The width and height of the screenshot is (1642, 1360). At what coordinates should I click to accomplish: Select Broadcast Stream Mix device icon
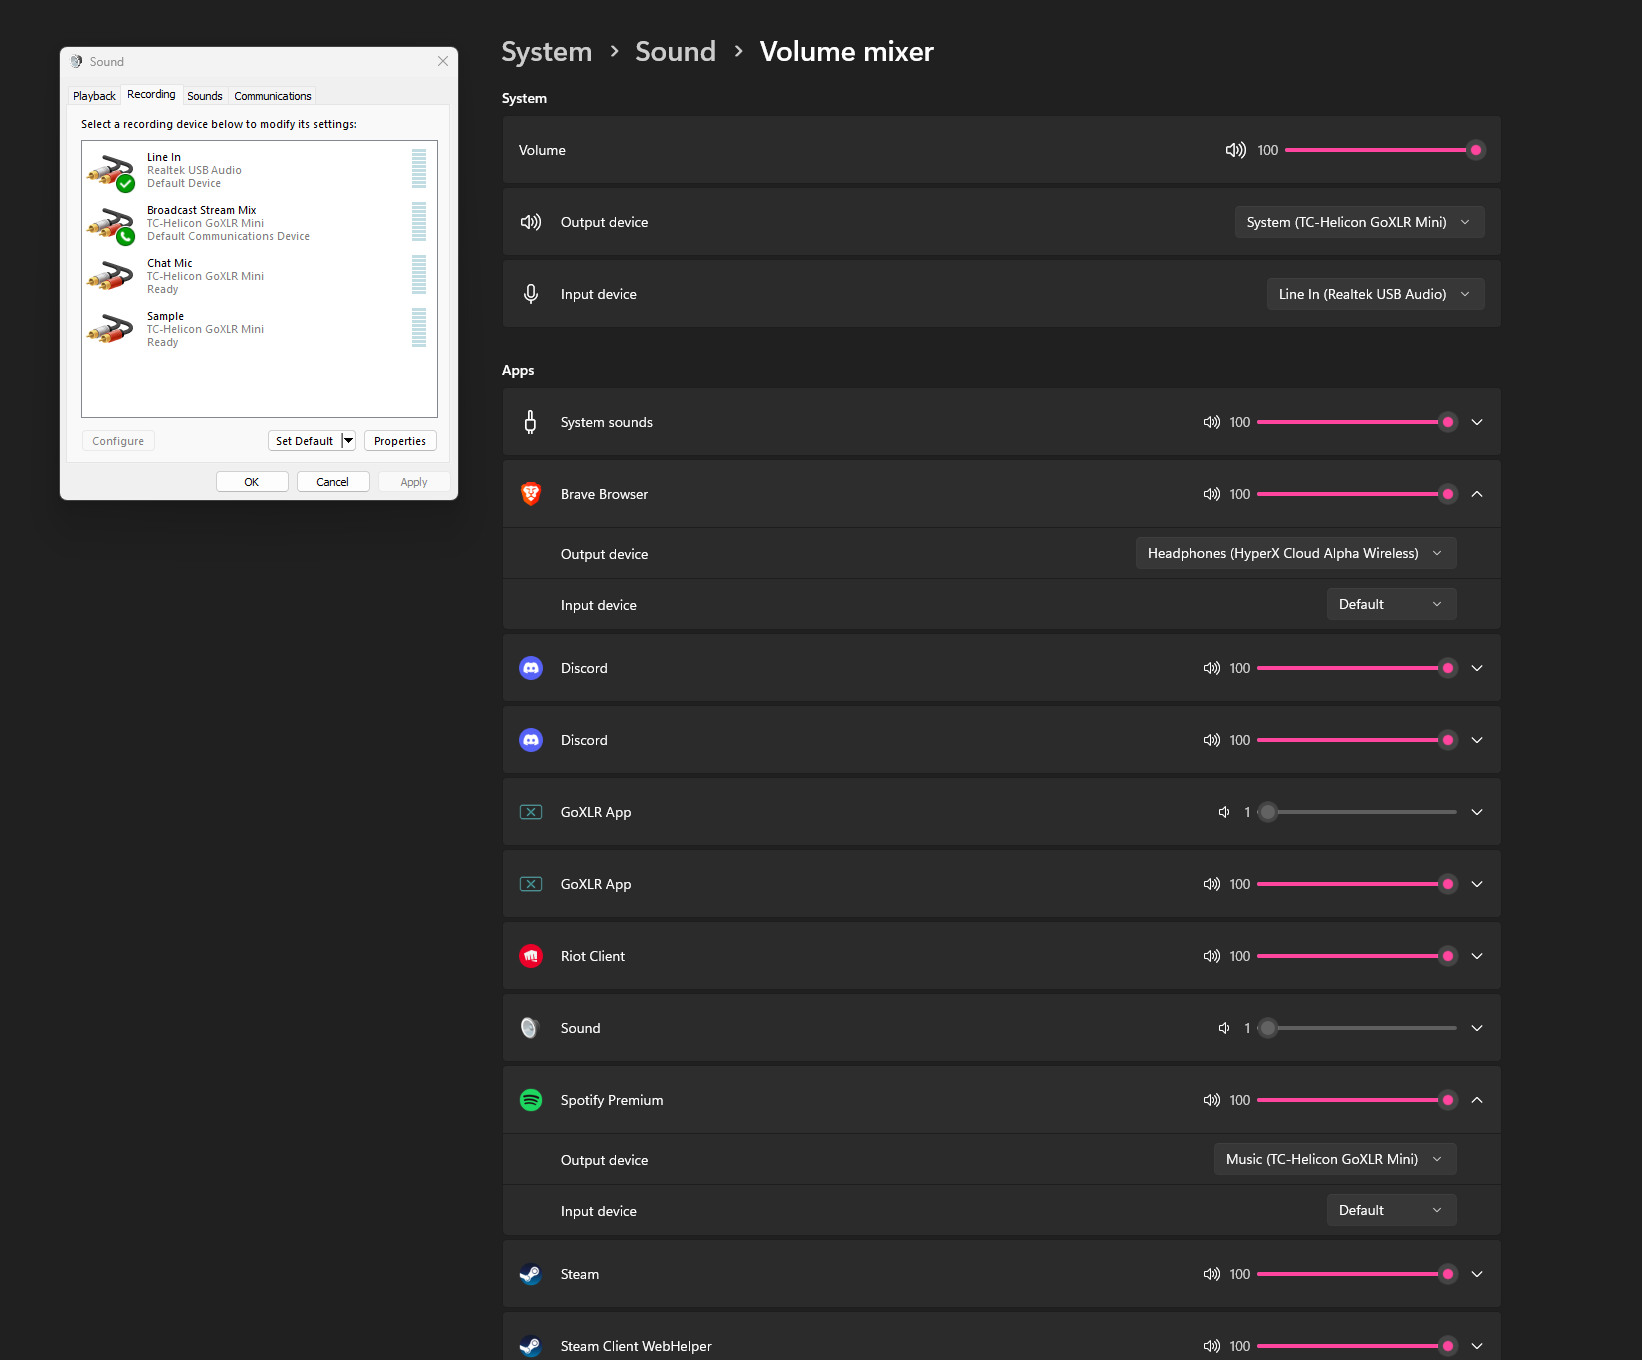(111, 224)
